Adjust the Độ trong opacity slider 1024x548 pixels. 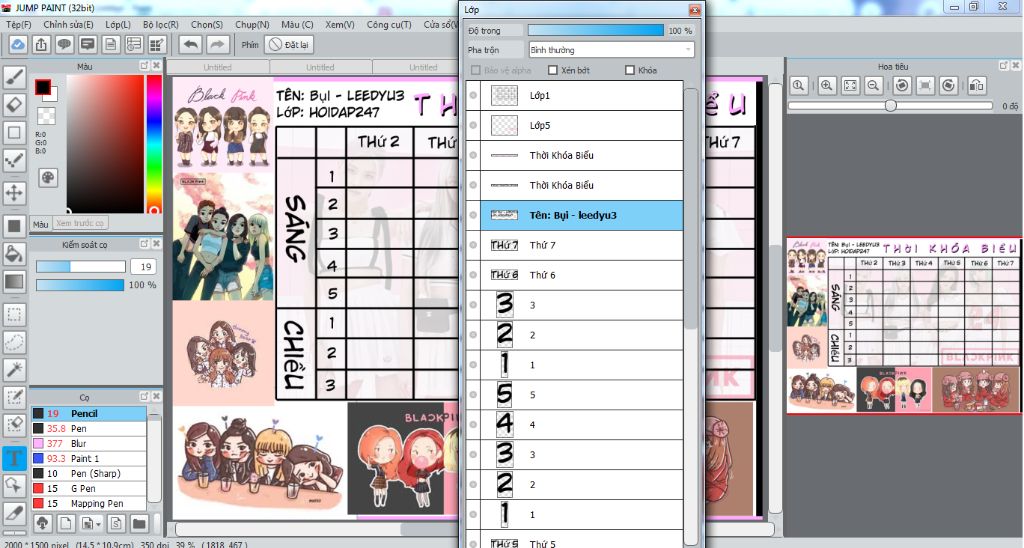tap(596, 30)
